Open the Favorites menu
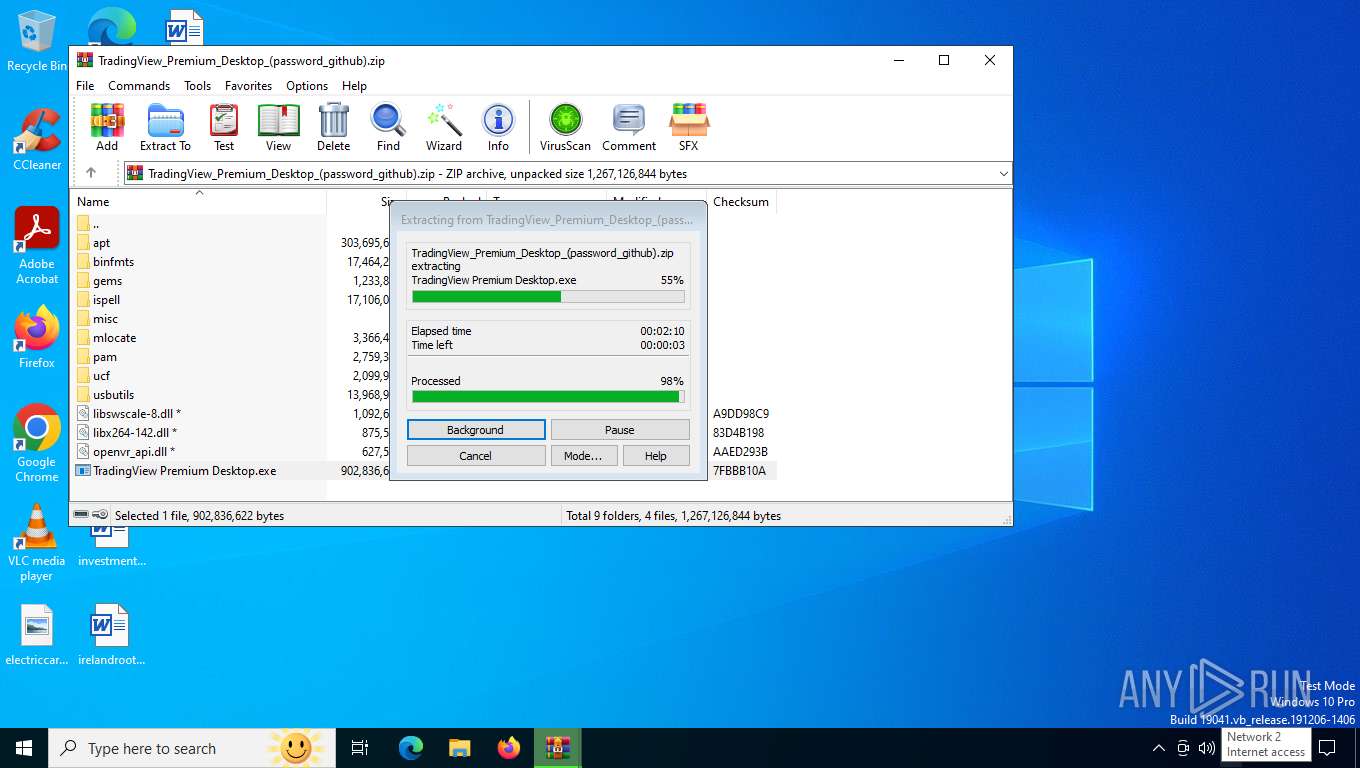This screenshot has width=1360, height=768. pyautogui.click(x=248, y=86)
